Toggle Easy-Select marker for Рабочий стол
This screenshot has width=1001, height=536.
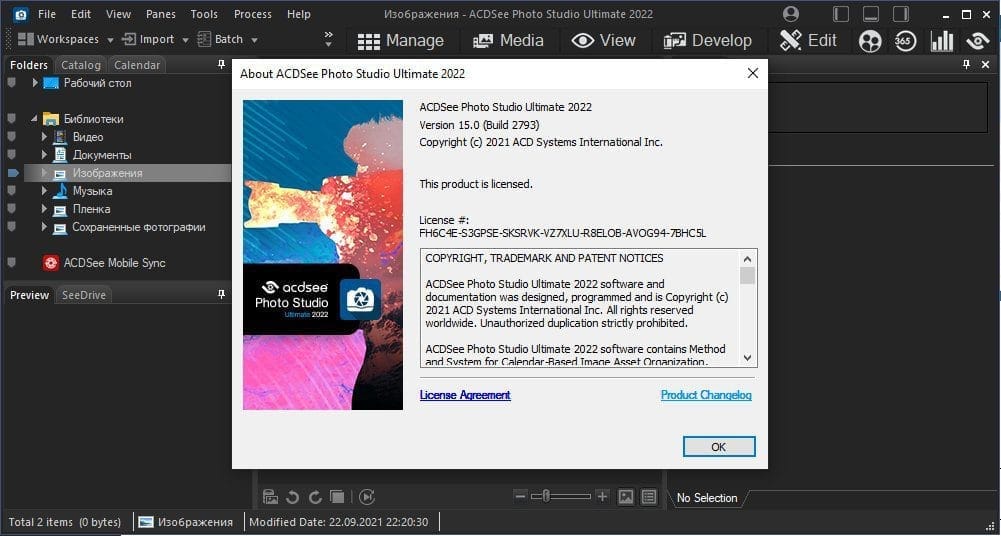[x=11, y=83]
